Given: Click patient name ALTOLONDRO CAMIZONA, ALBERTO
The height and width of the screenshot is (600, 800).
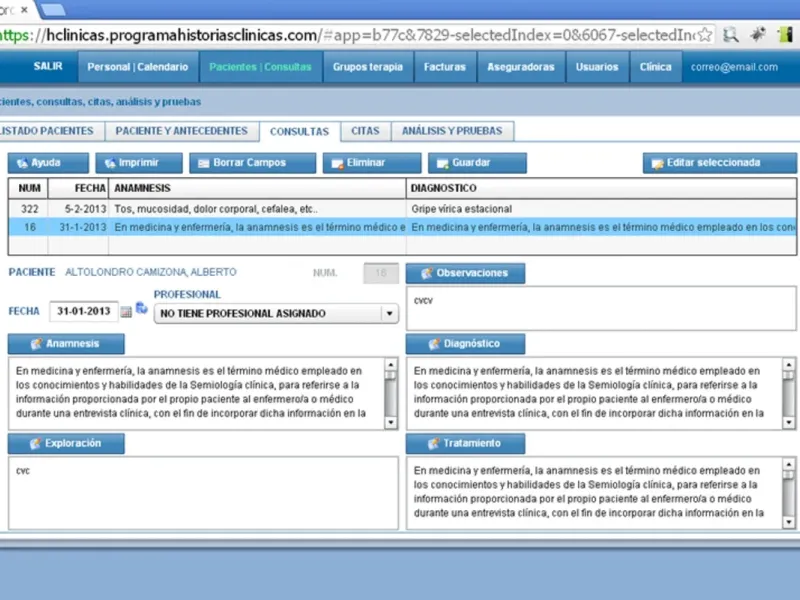Looking at the screenshot, I should [151, 272].
